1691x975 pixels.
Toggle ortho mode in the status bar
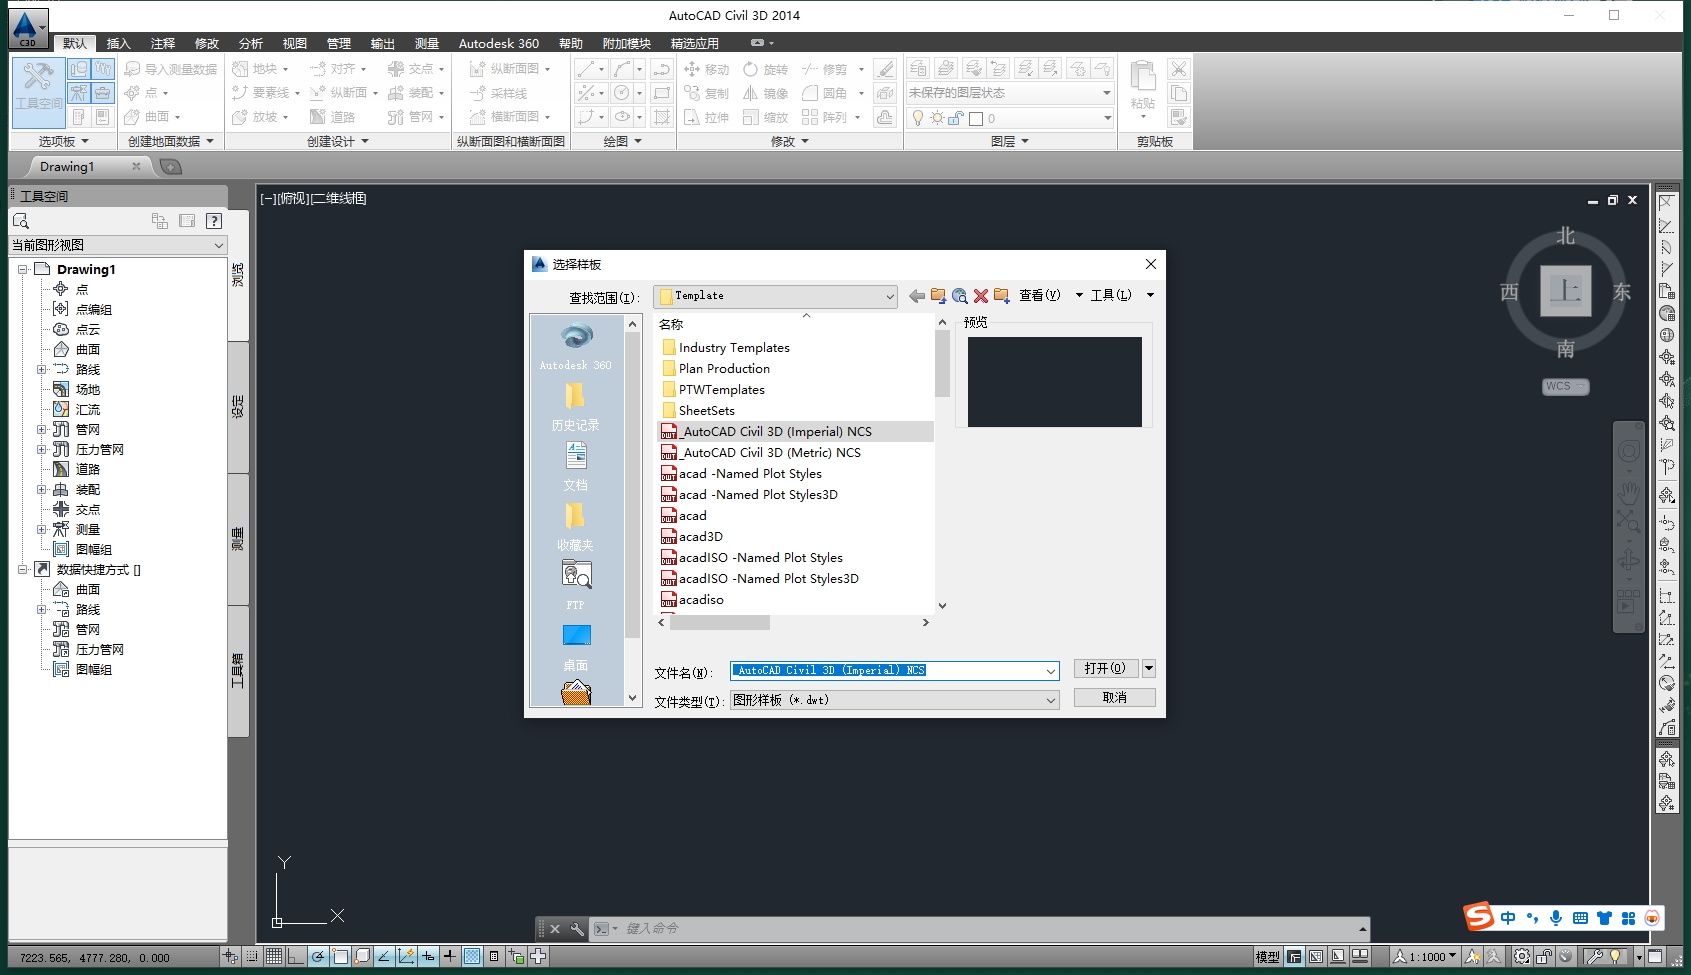coord(296,957)
